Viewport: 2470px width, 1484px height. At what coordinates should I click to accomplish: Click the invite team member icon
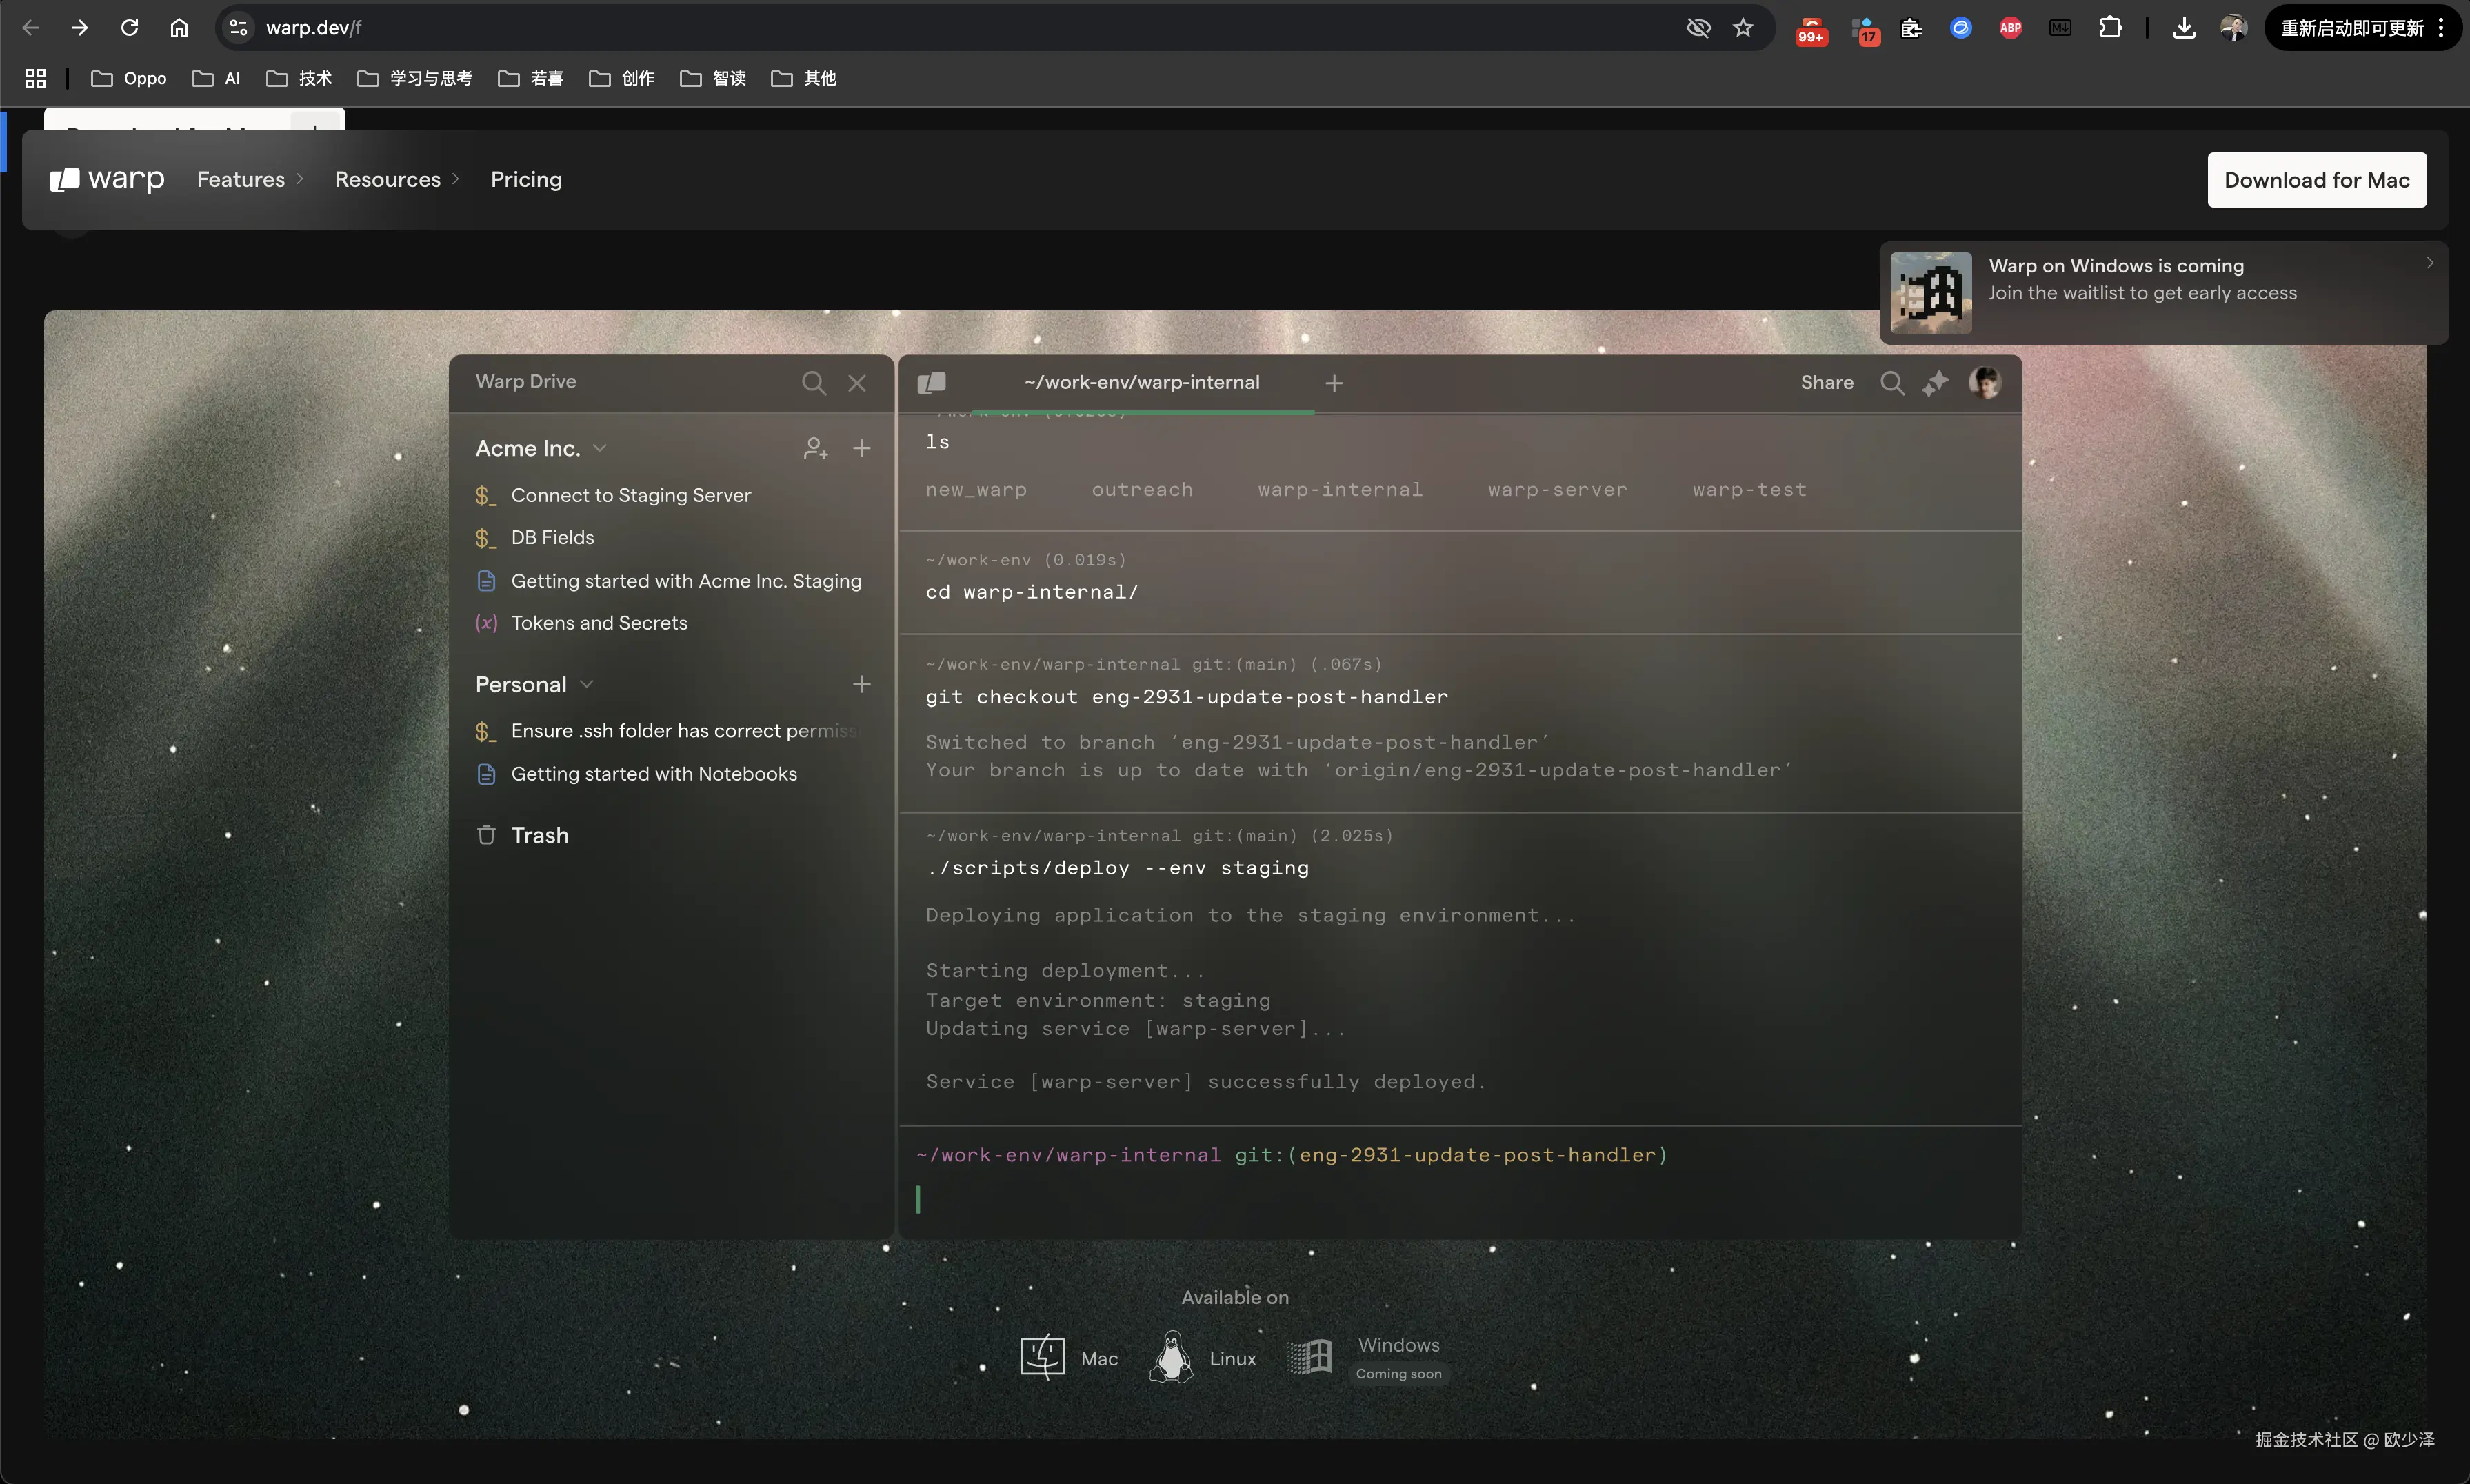click(815, 448)
